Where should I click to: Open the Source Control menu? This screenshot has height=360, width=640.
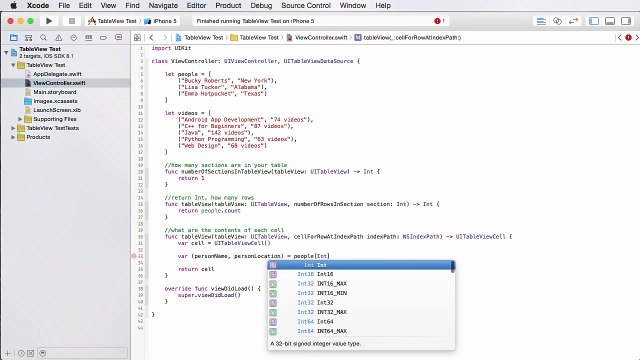306,5
